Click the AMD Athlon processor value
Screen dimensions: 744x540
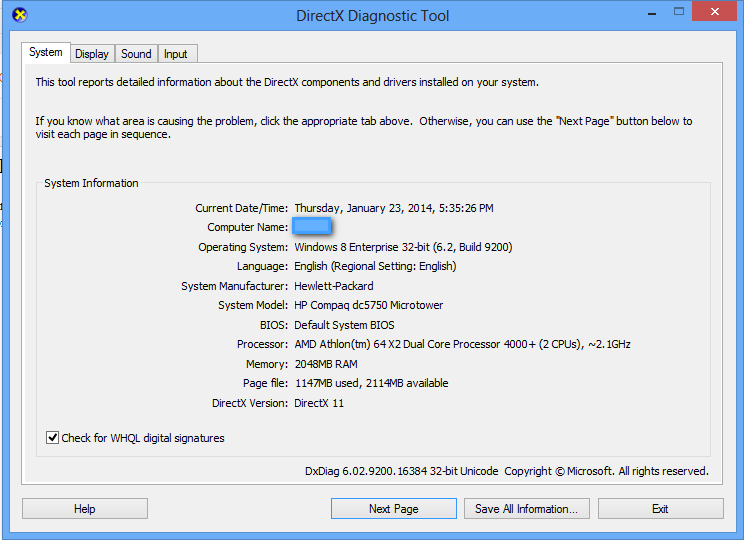click(x=463, y=344)
